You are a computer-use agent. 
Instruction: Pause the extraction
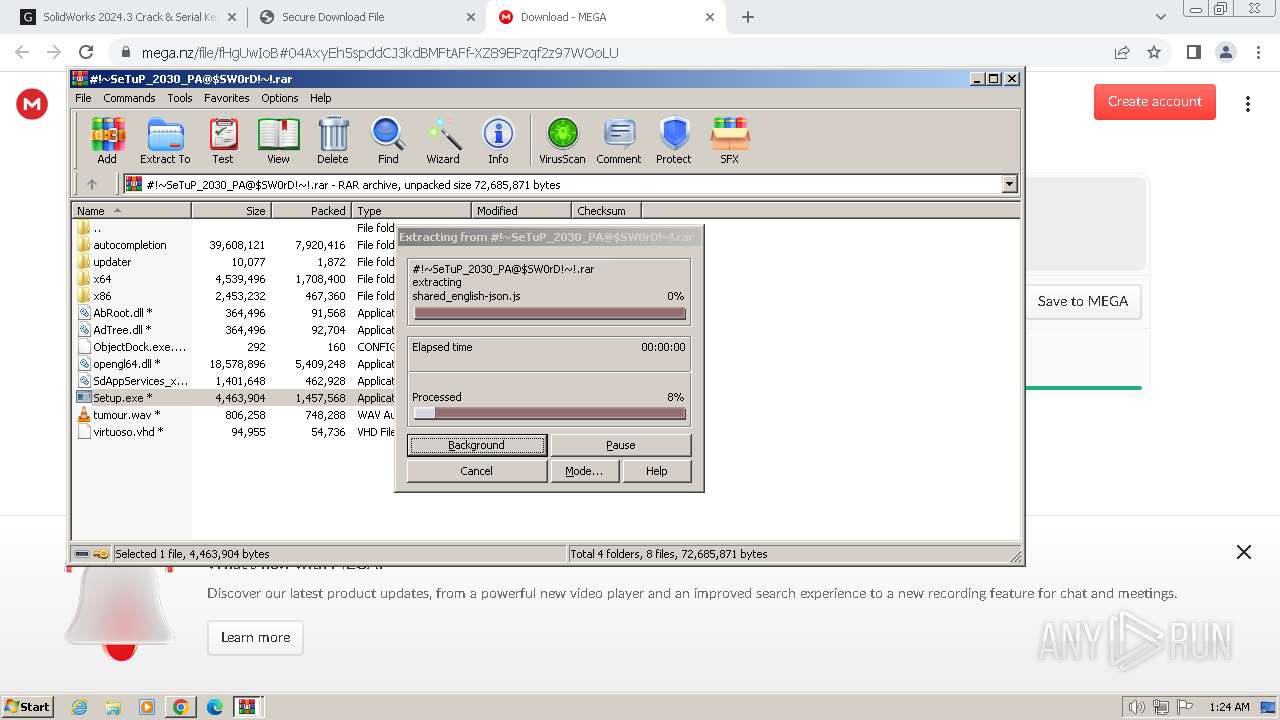coord(620,445)
